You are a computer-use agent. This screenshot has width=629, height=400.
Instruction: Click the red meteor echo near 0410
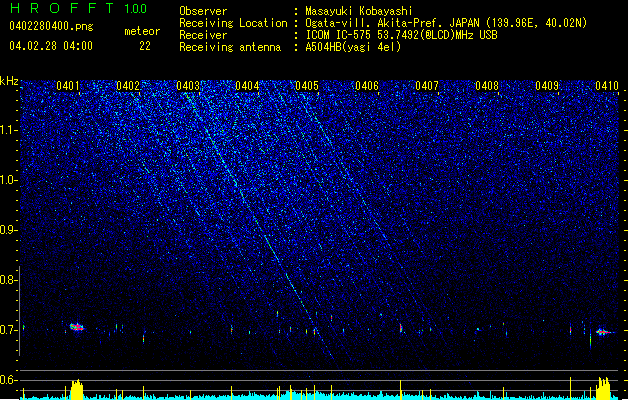tap(603, 332)
